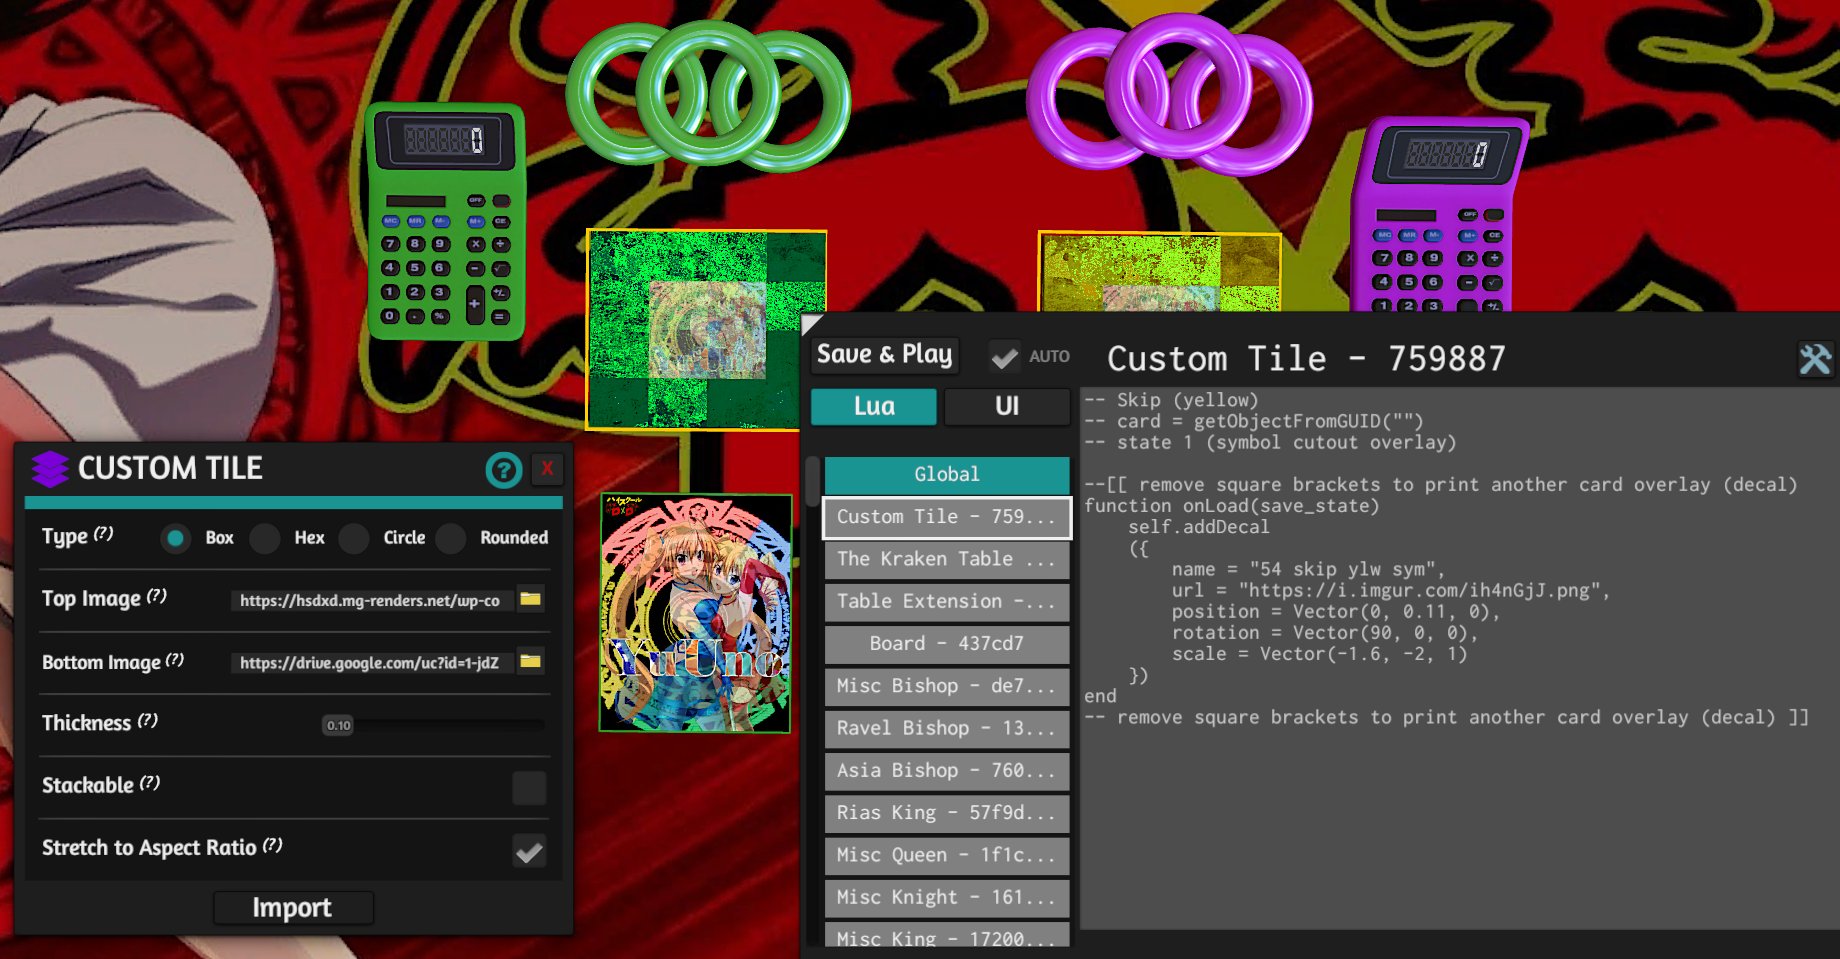The width and height of the screenshot is (1840, 959).
Task: Select Box tile type
Action: coord(176,538)
